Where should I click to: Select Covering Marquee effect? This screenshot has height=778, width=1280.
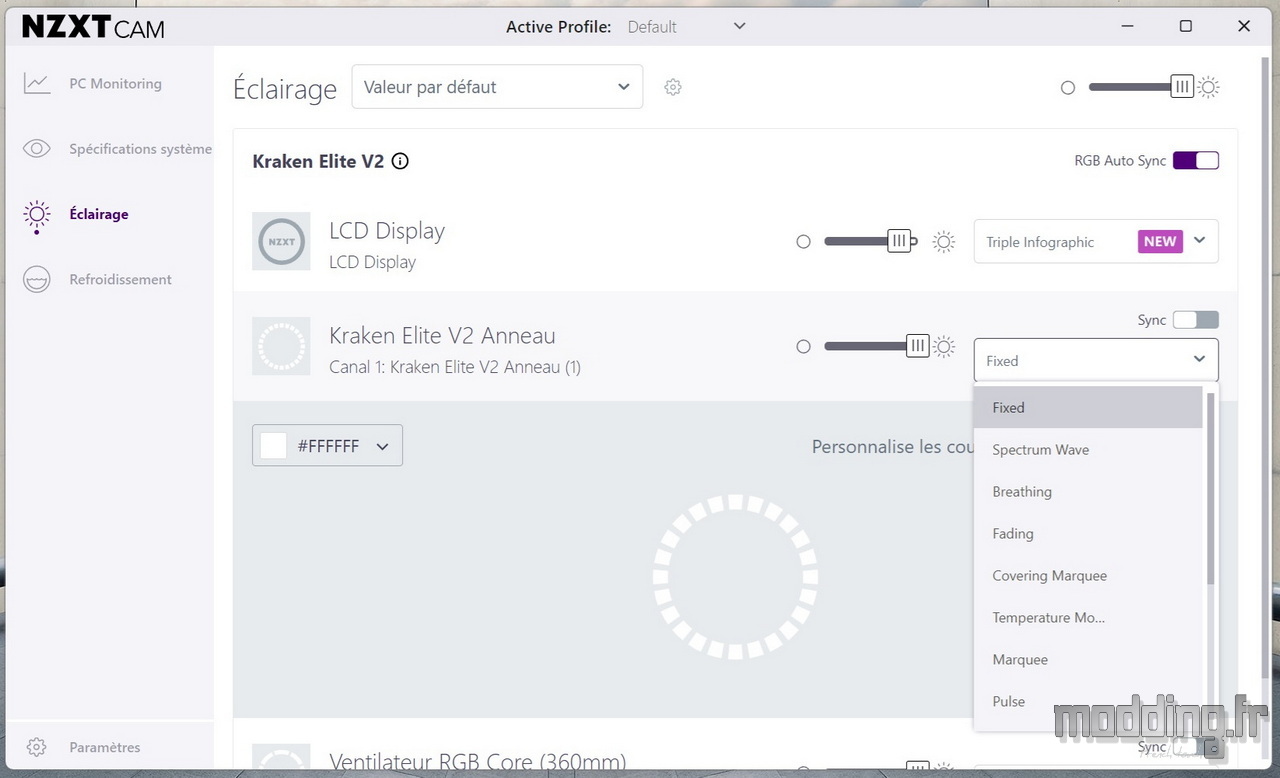(x=1088, y=576)
